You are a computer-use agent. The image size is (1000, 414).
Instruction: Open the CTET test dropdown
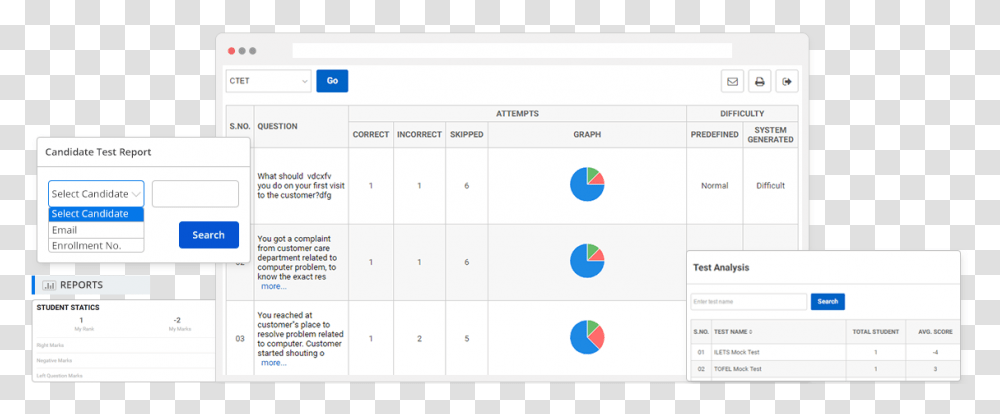[269, 81]
